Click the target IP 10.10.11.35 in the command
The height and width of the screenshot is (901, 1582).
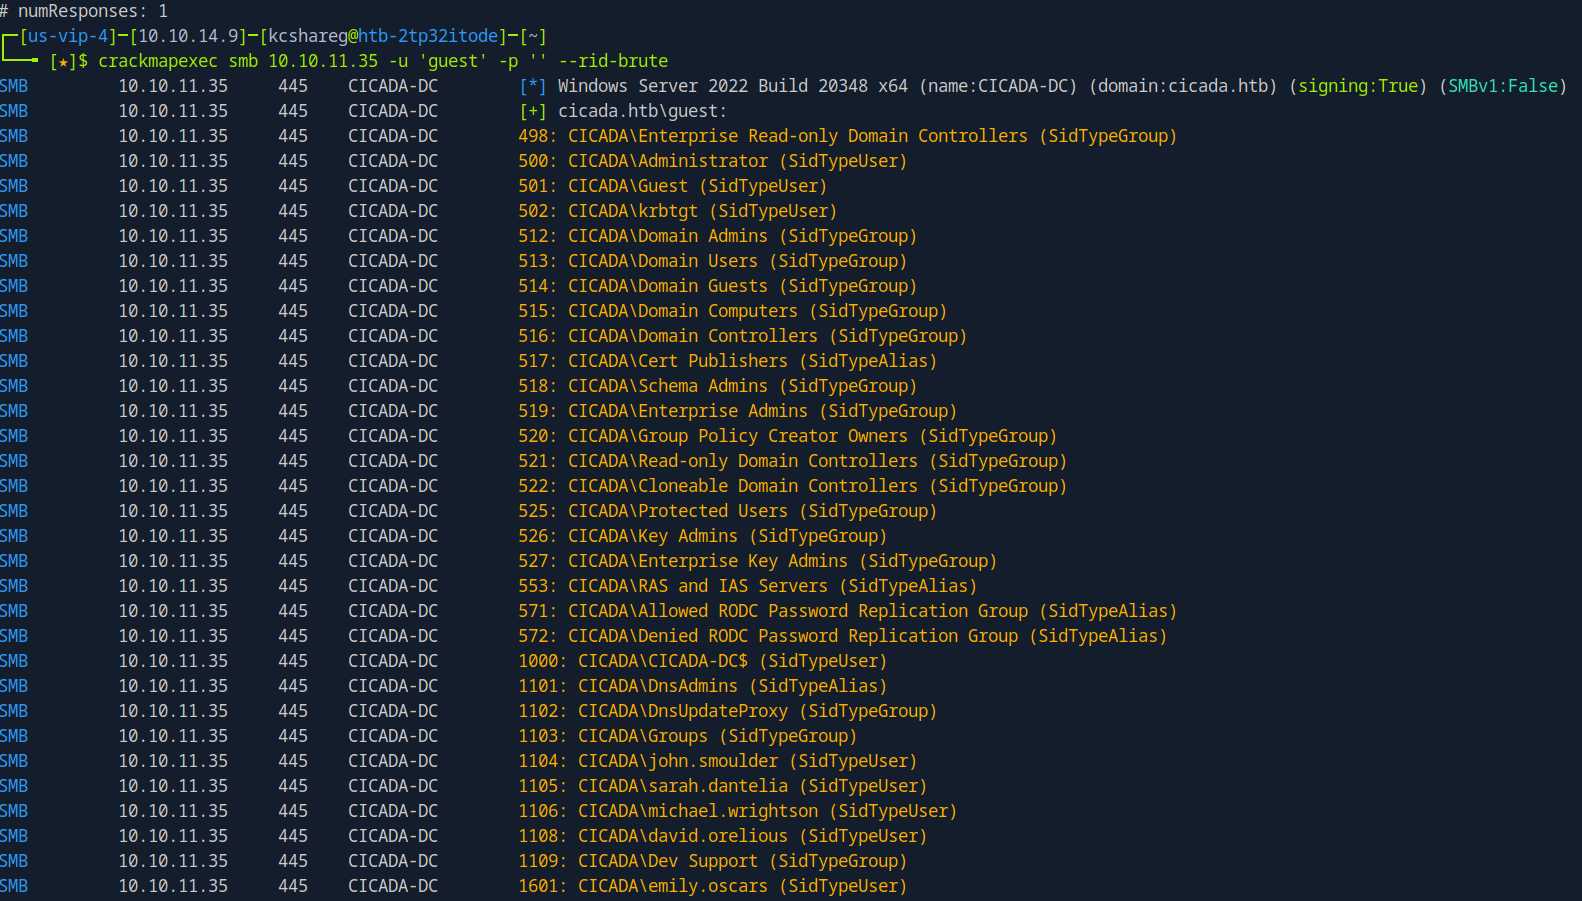point(323,61)
